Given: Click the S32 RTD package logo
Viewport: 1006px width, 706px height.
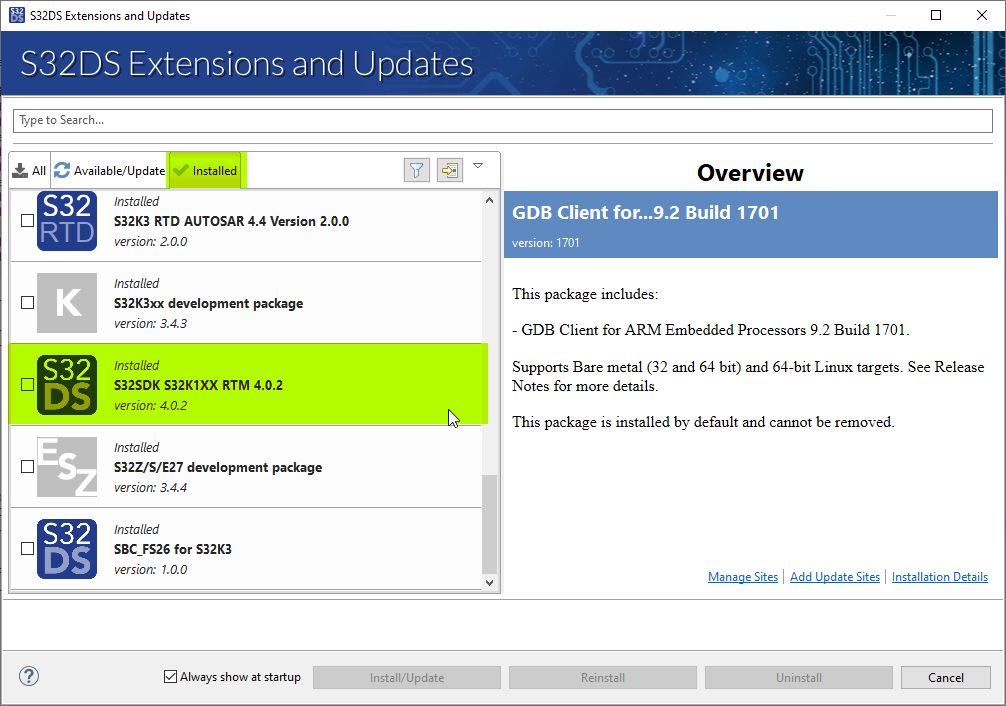Looking at the screenshot, I should pos(66,220).
